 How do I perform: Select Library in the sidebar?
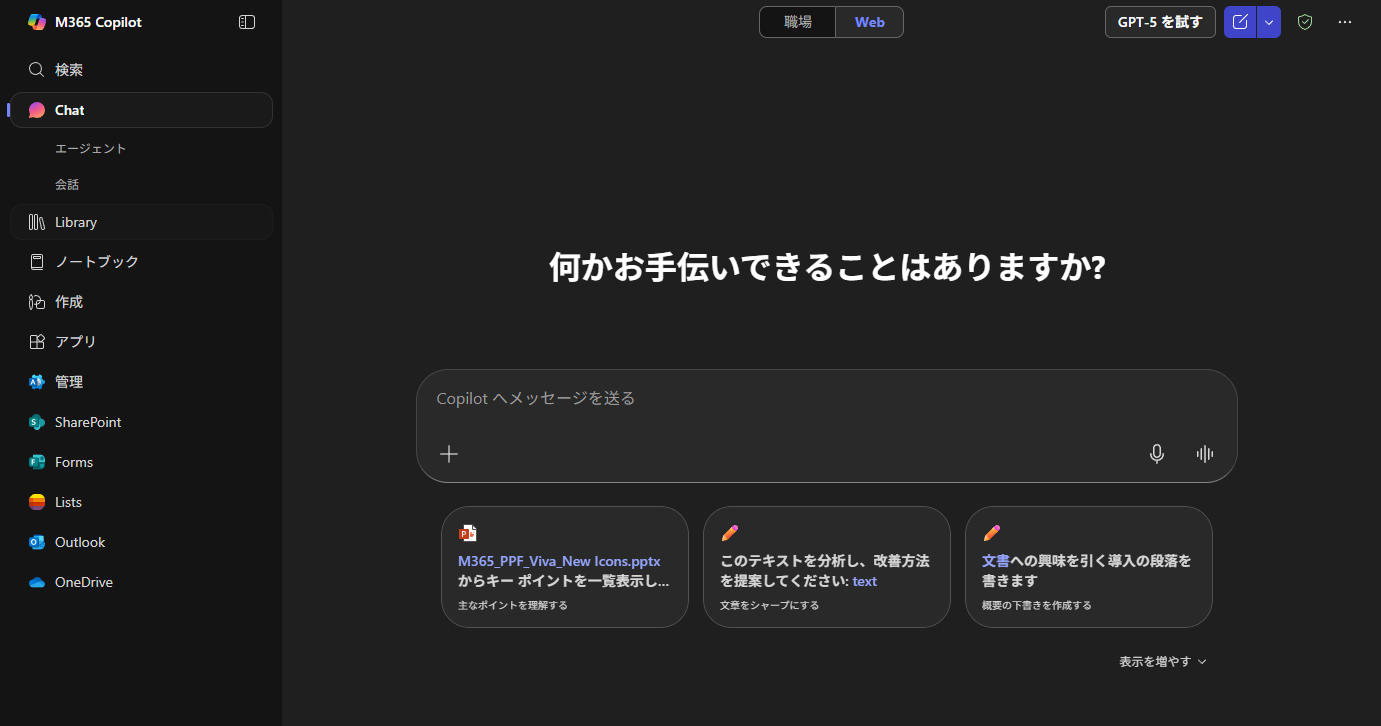tap(76, 222)
